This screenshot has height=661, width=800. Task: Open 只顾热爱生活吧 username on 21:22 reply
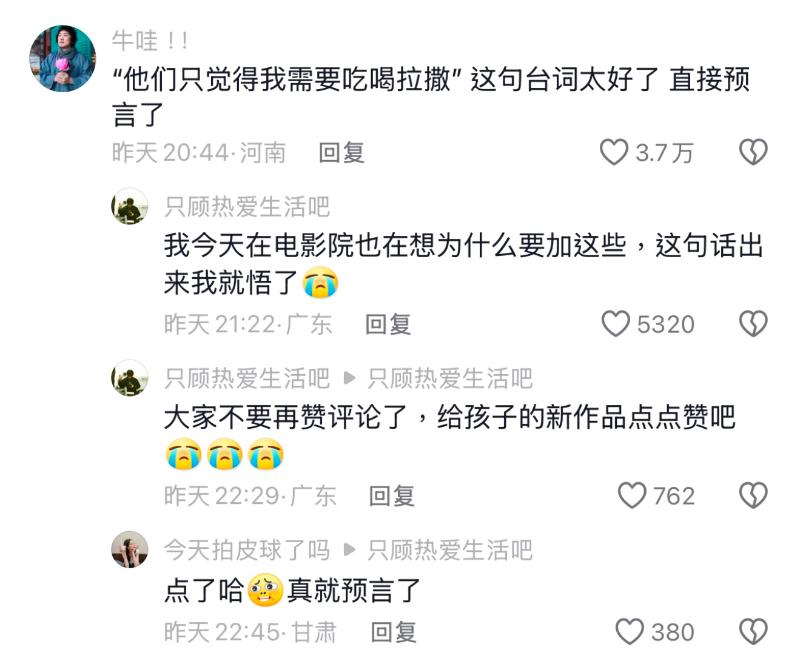coord(247,207)
